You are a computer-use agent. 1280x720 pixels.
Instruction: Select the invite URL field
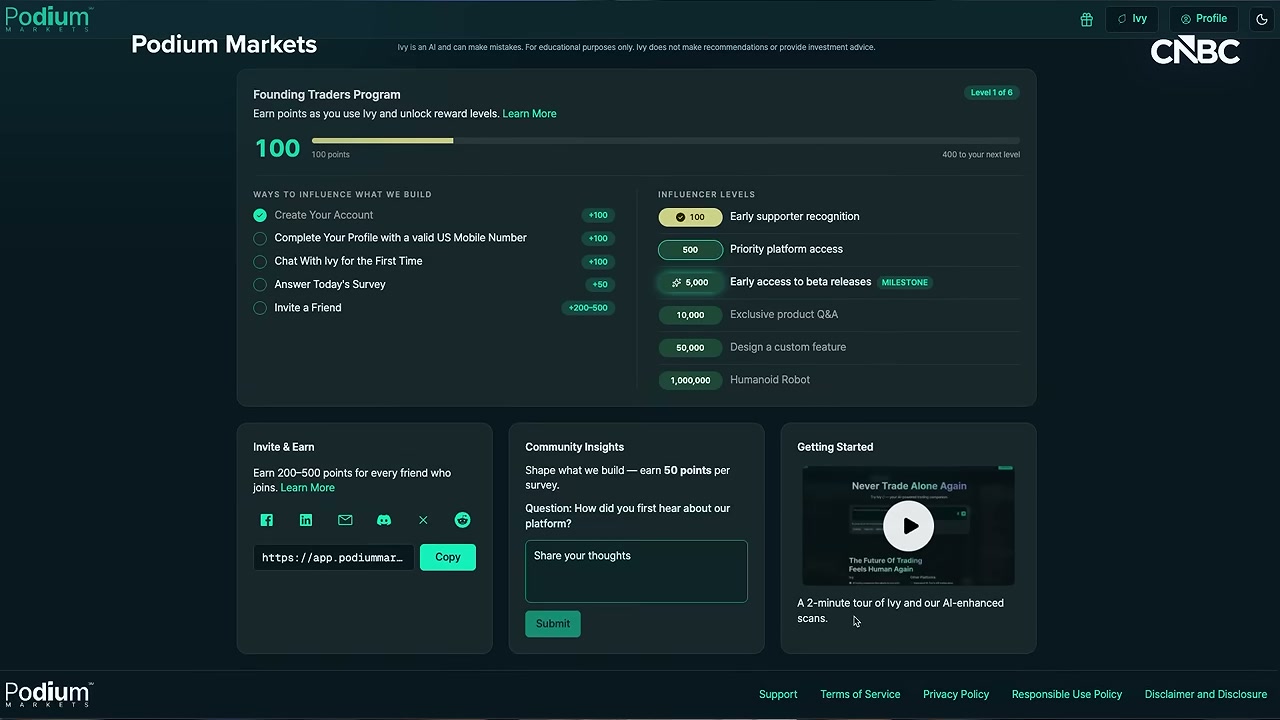(333, 557)
